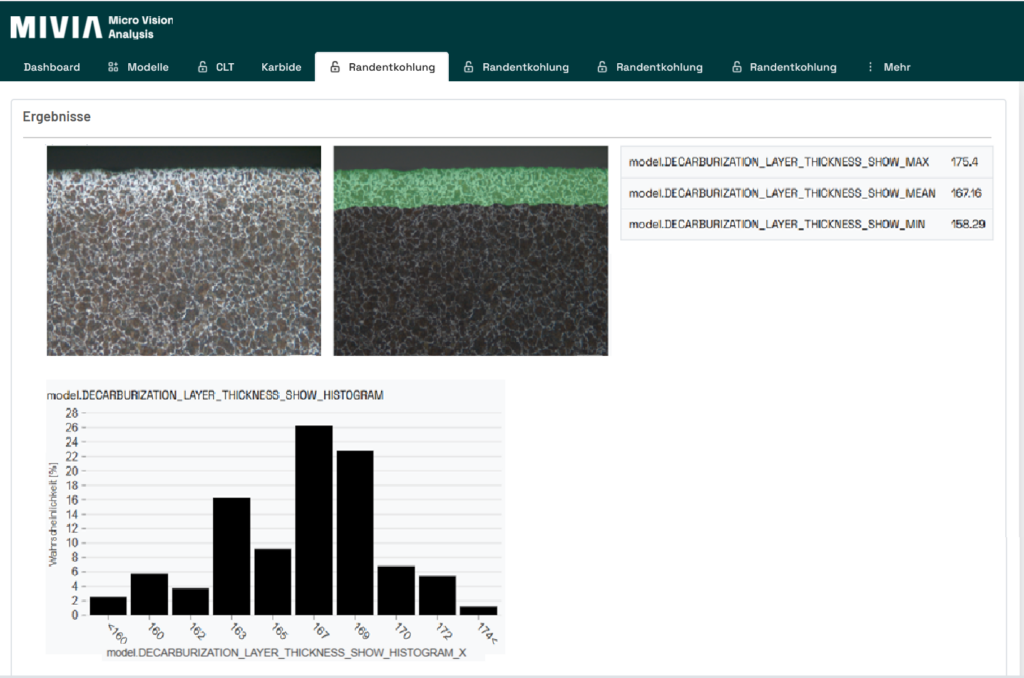
Task: Click the lock icon on the last Randentkohlung tab
Action: 737,67
